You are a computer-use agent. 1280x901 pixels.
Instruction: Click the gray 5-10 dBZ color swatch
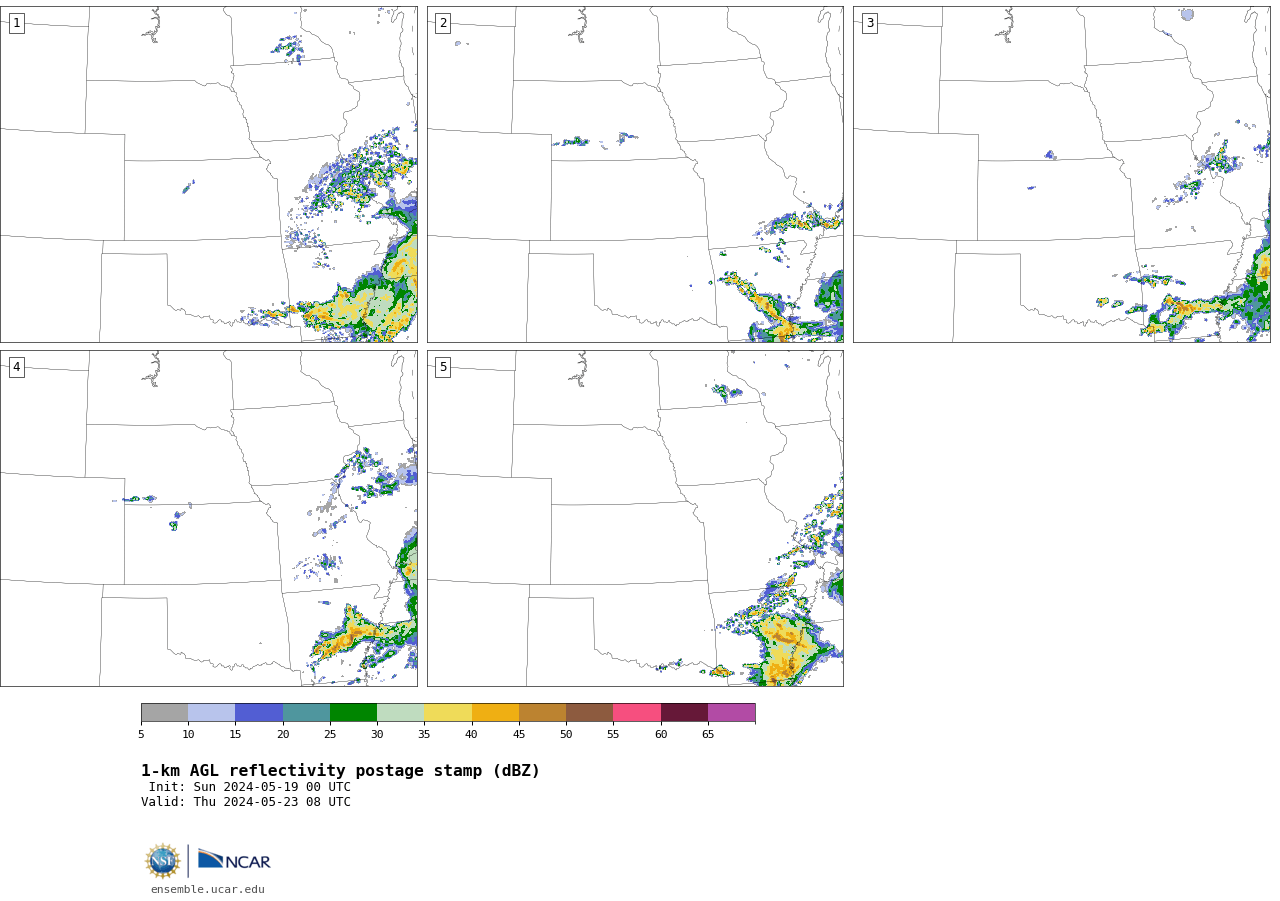[164, 713]
